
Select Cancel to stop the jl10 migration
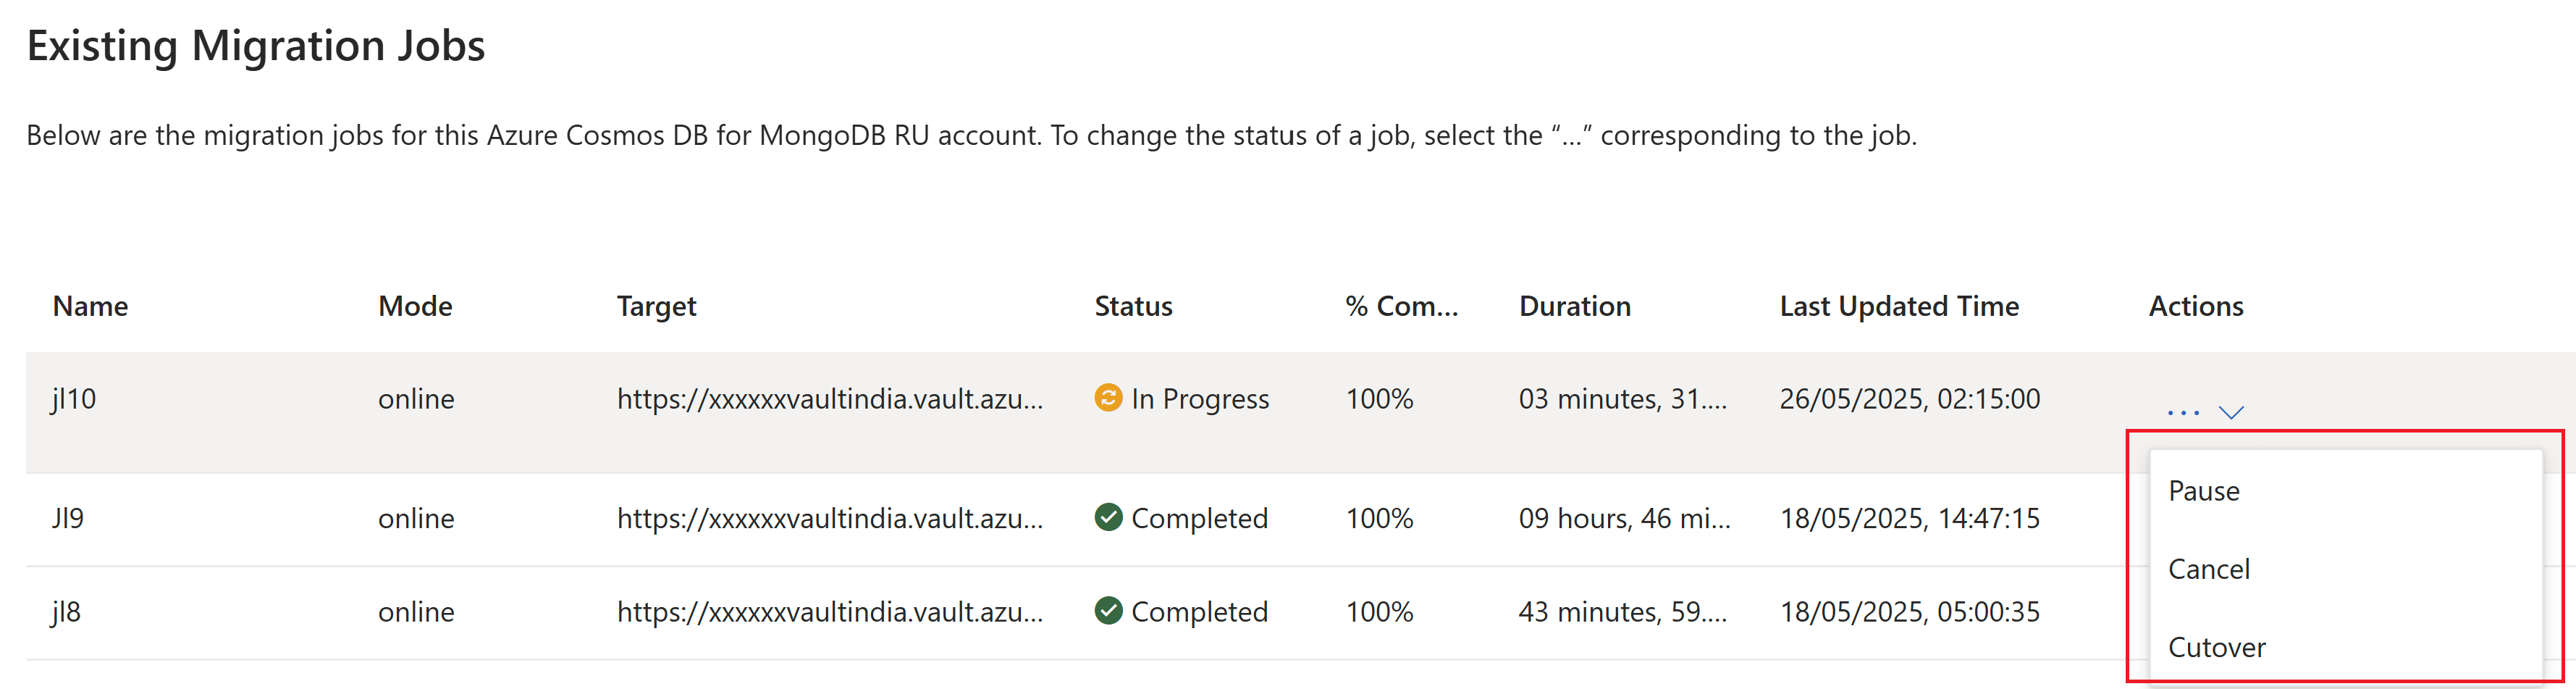pos(2209,568)
